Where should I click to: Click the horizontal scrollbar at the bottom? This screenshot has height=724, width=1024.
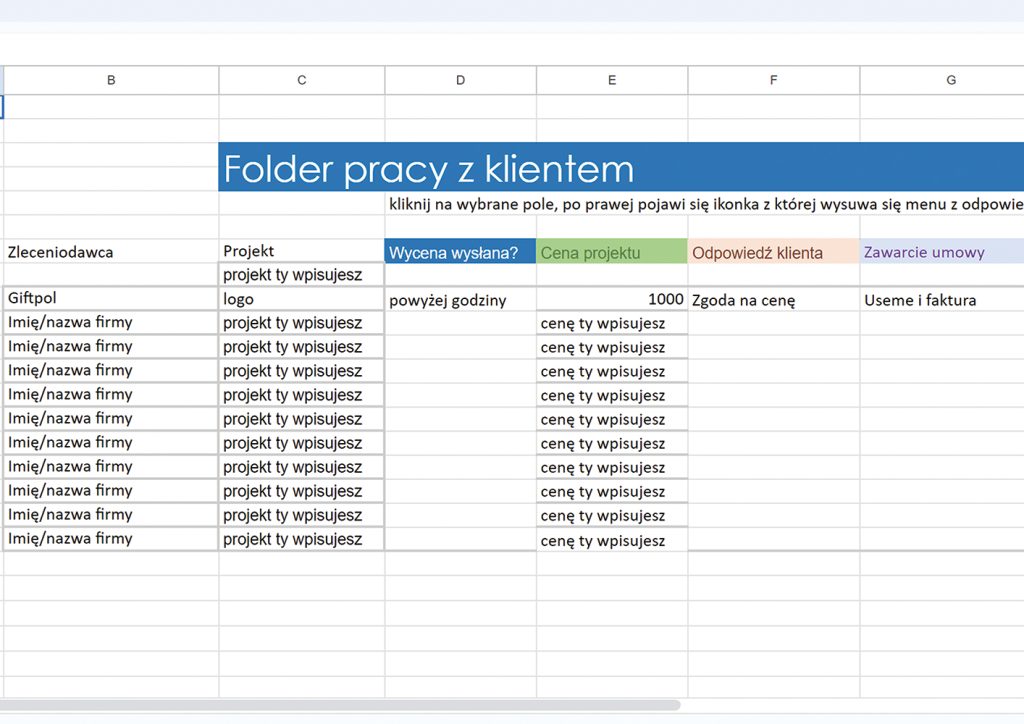pyautogui.click(x=340, y=705)
